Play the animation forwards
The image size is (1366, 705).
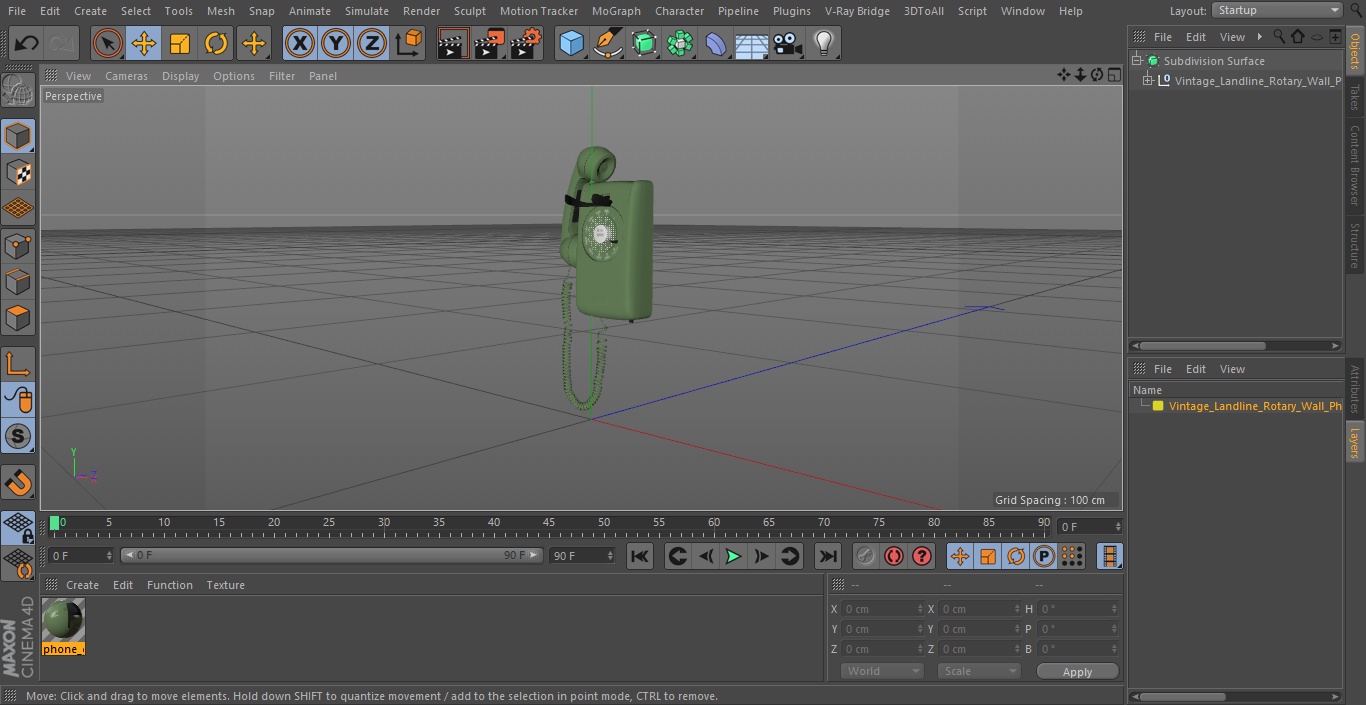coord(733,556)
